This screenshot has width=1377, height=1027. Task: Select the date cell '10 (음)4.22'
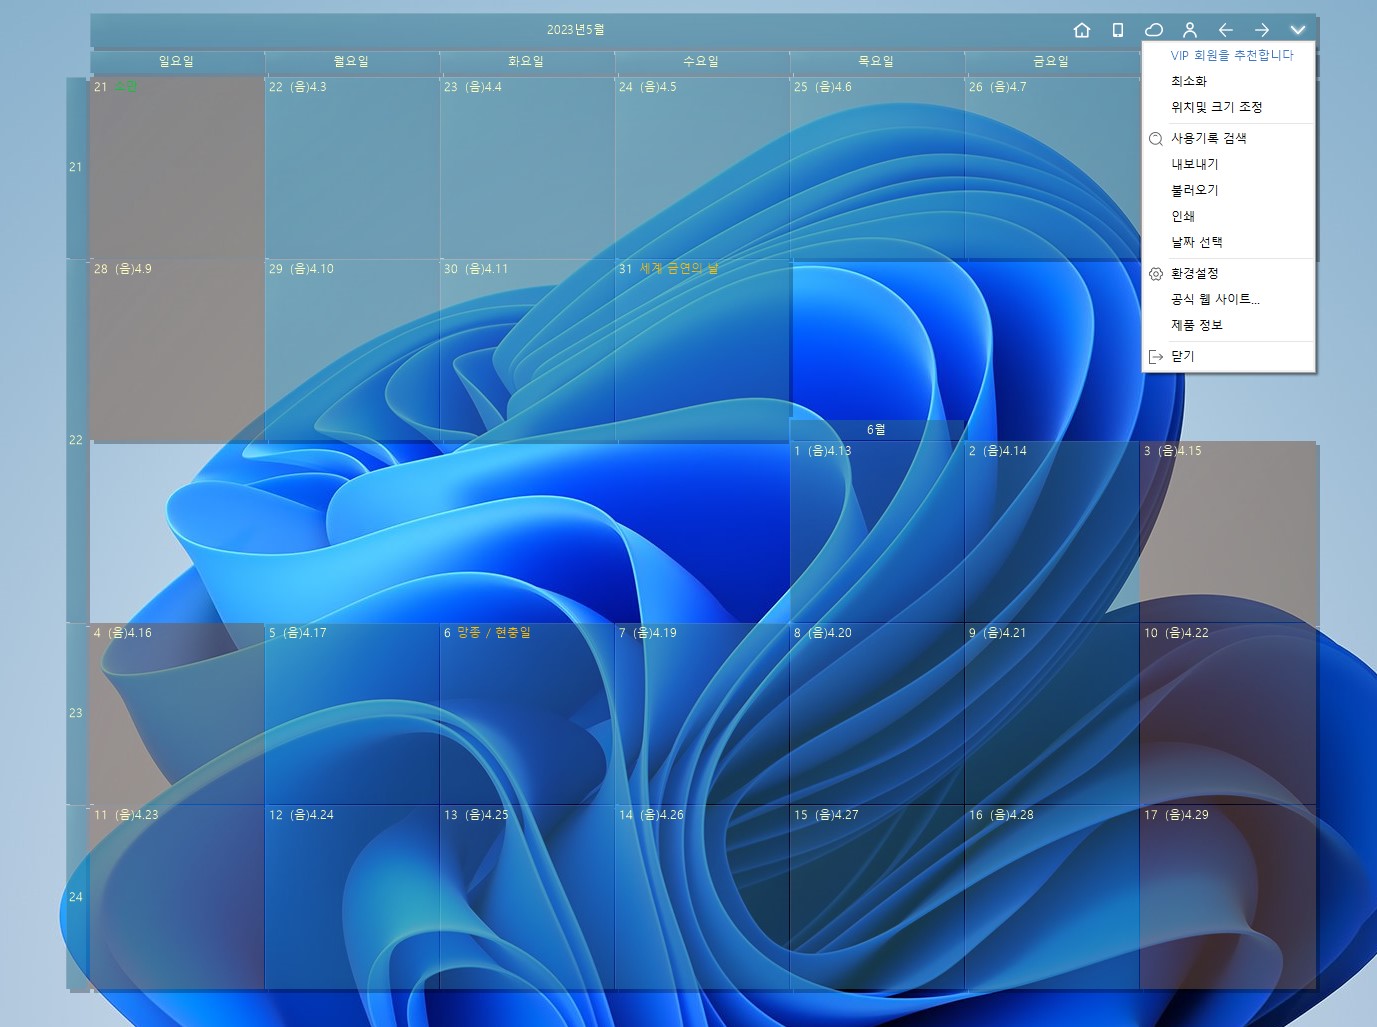pyautogui.click(x=1229, y=714)
